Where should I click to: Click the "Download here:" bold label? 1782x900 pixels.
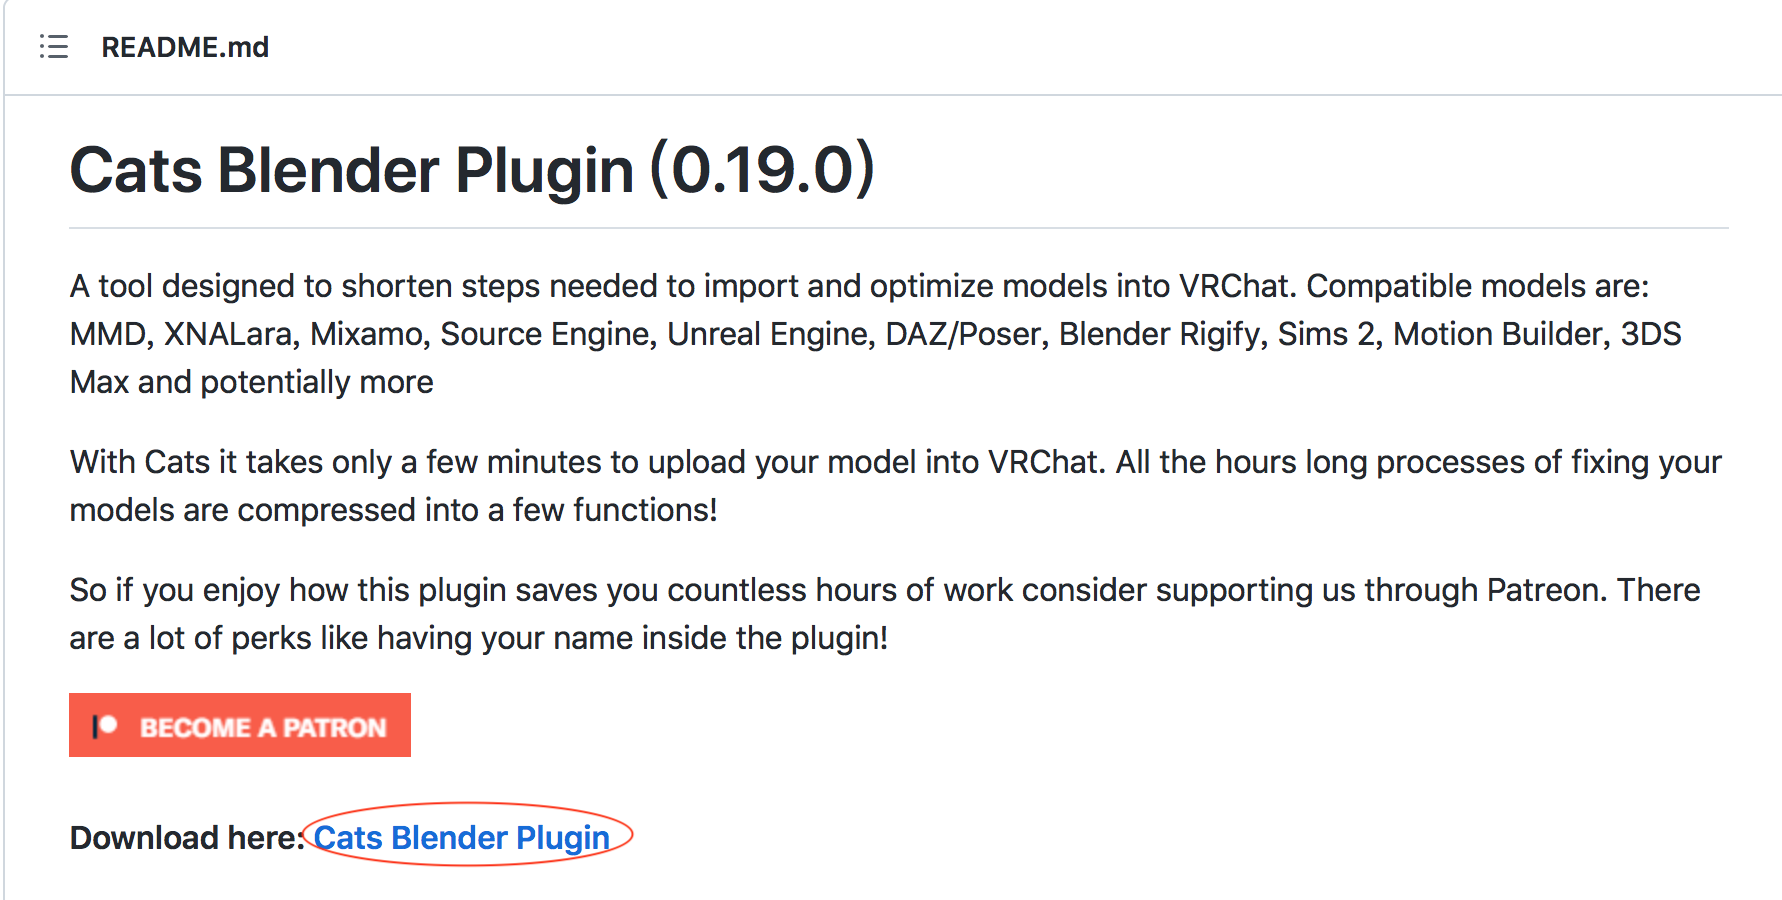click(186, 837)
